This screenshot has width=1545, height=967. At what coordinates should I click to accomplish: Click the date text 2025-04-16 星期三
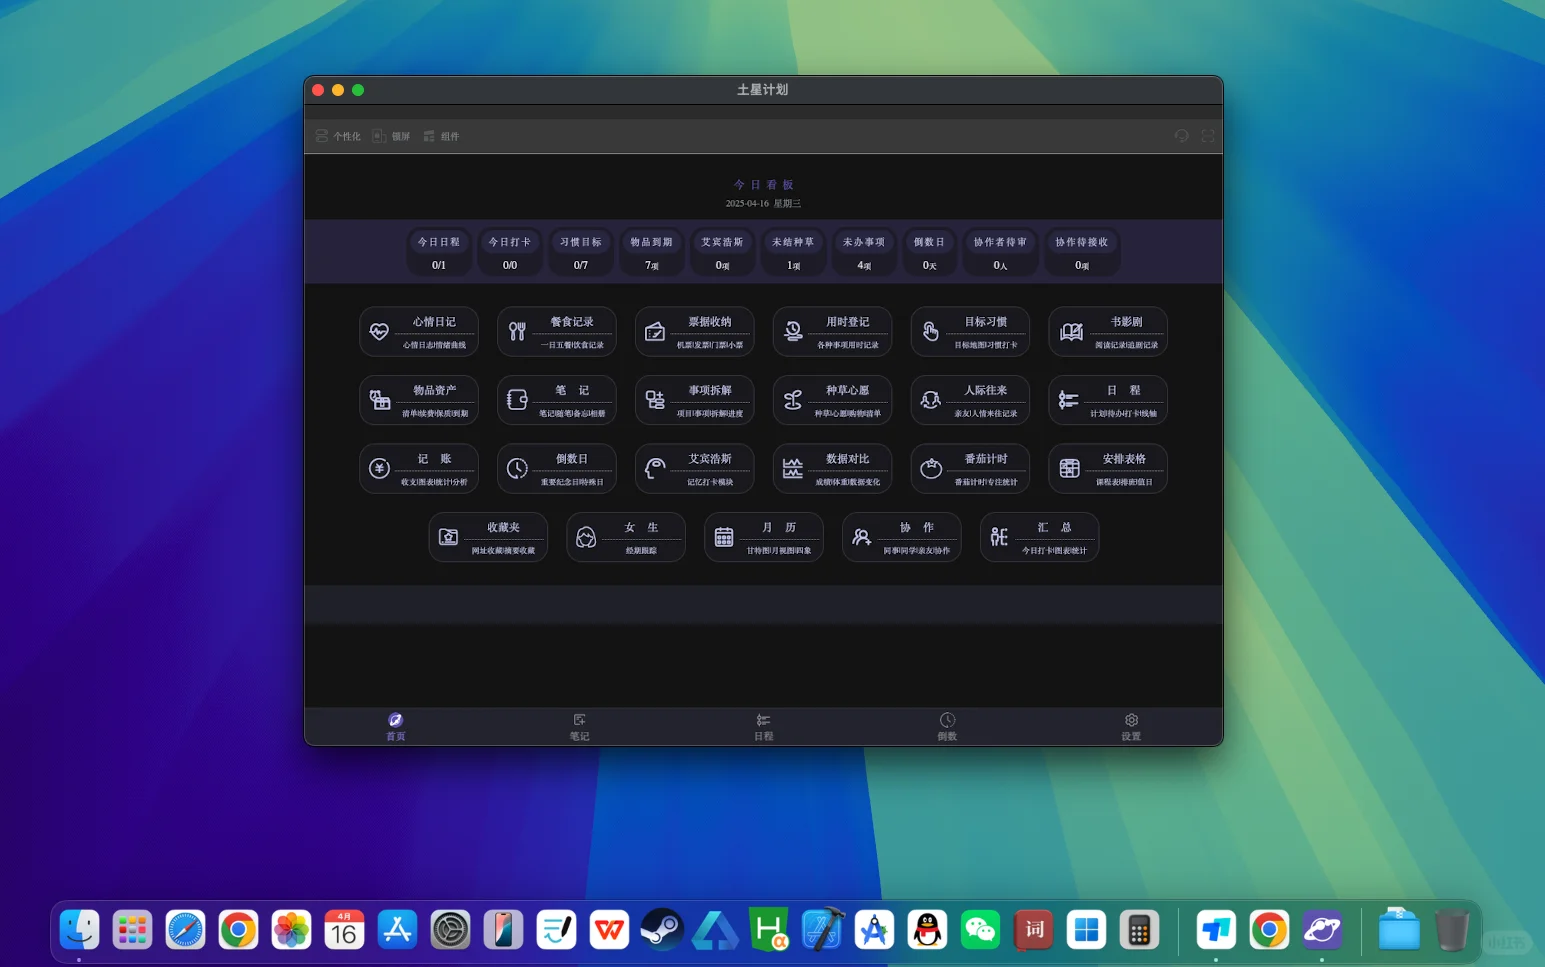point(764,204)
